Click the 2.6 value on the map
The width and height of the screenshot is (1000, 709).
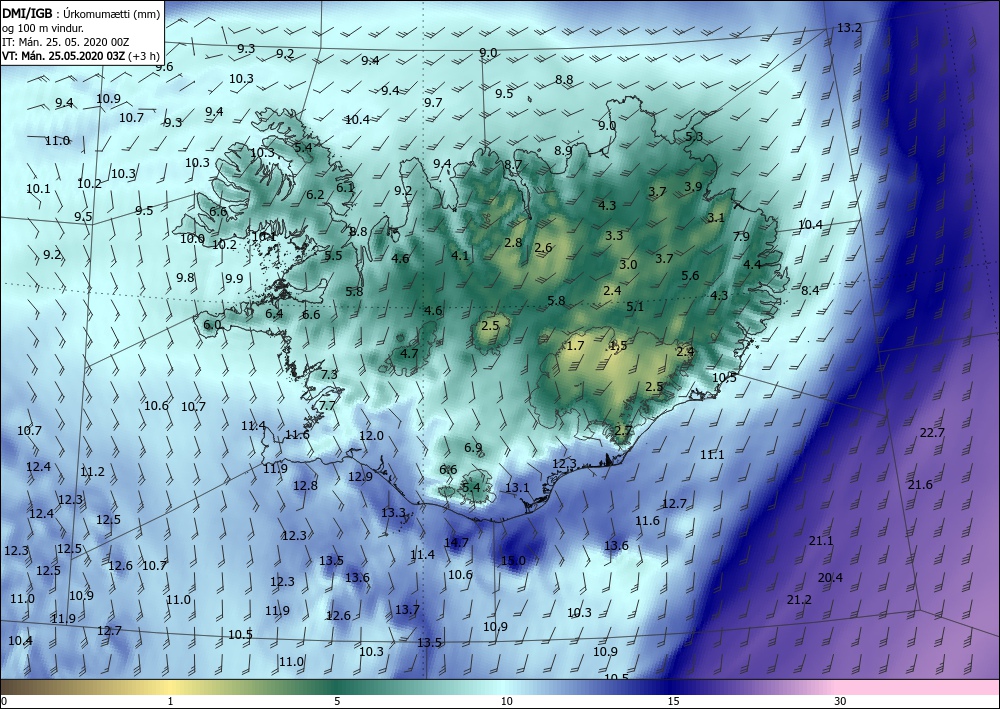tap(543, 247)
